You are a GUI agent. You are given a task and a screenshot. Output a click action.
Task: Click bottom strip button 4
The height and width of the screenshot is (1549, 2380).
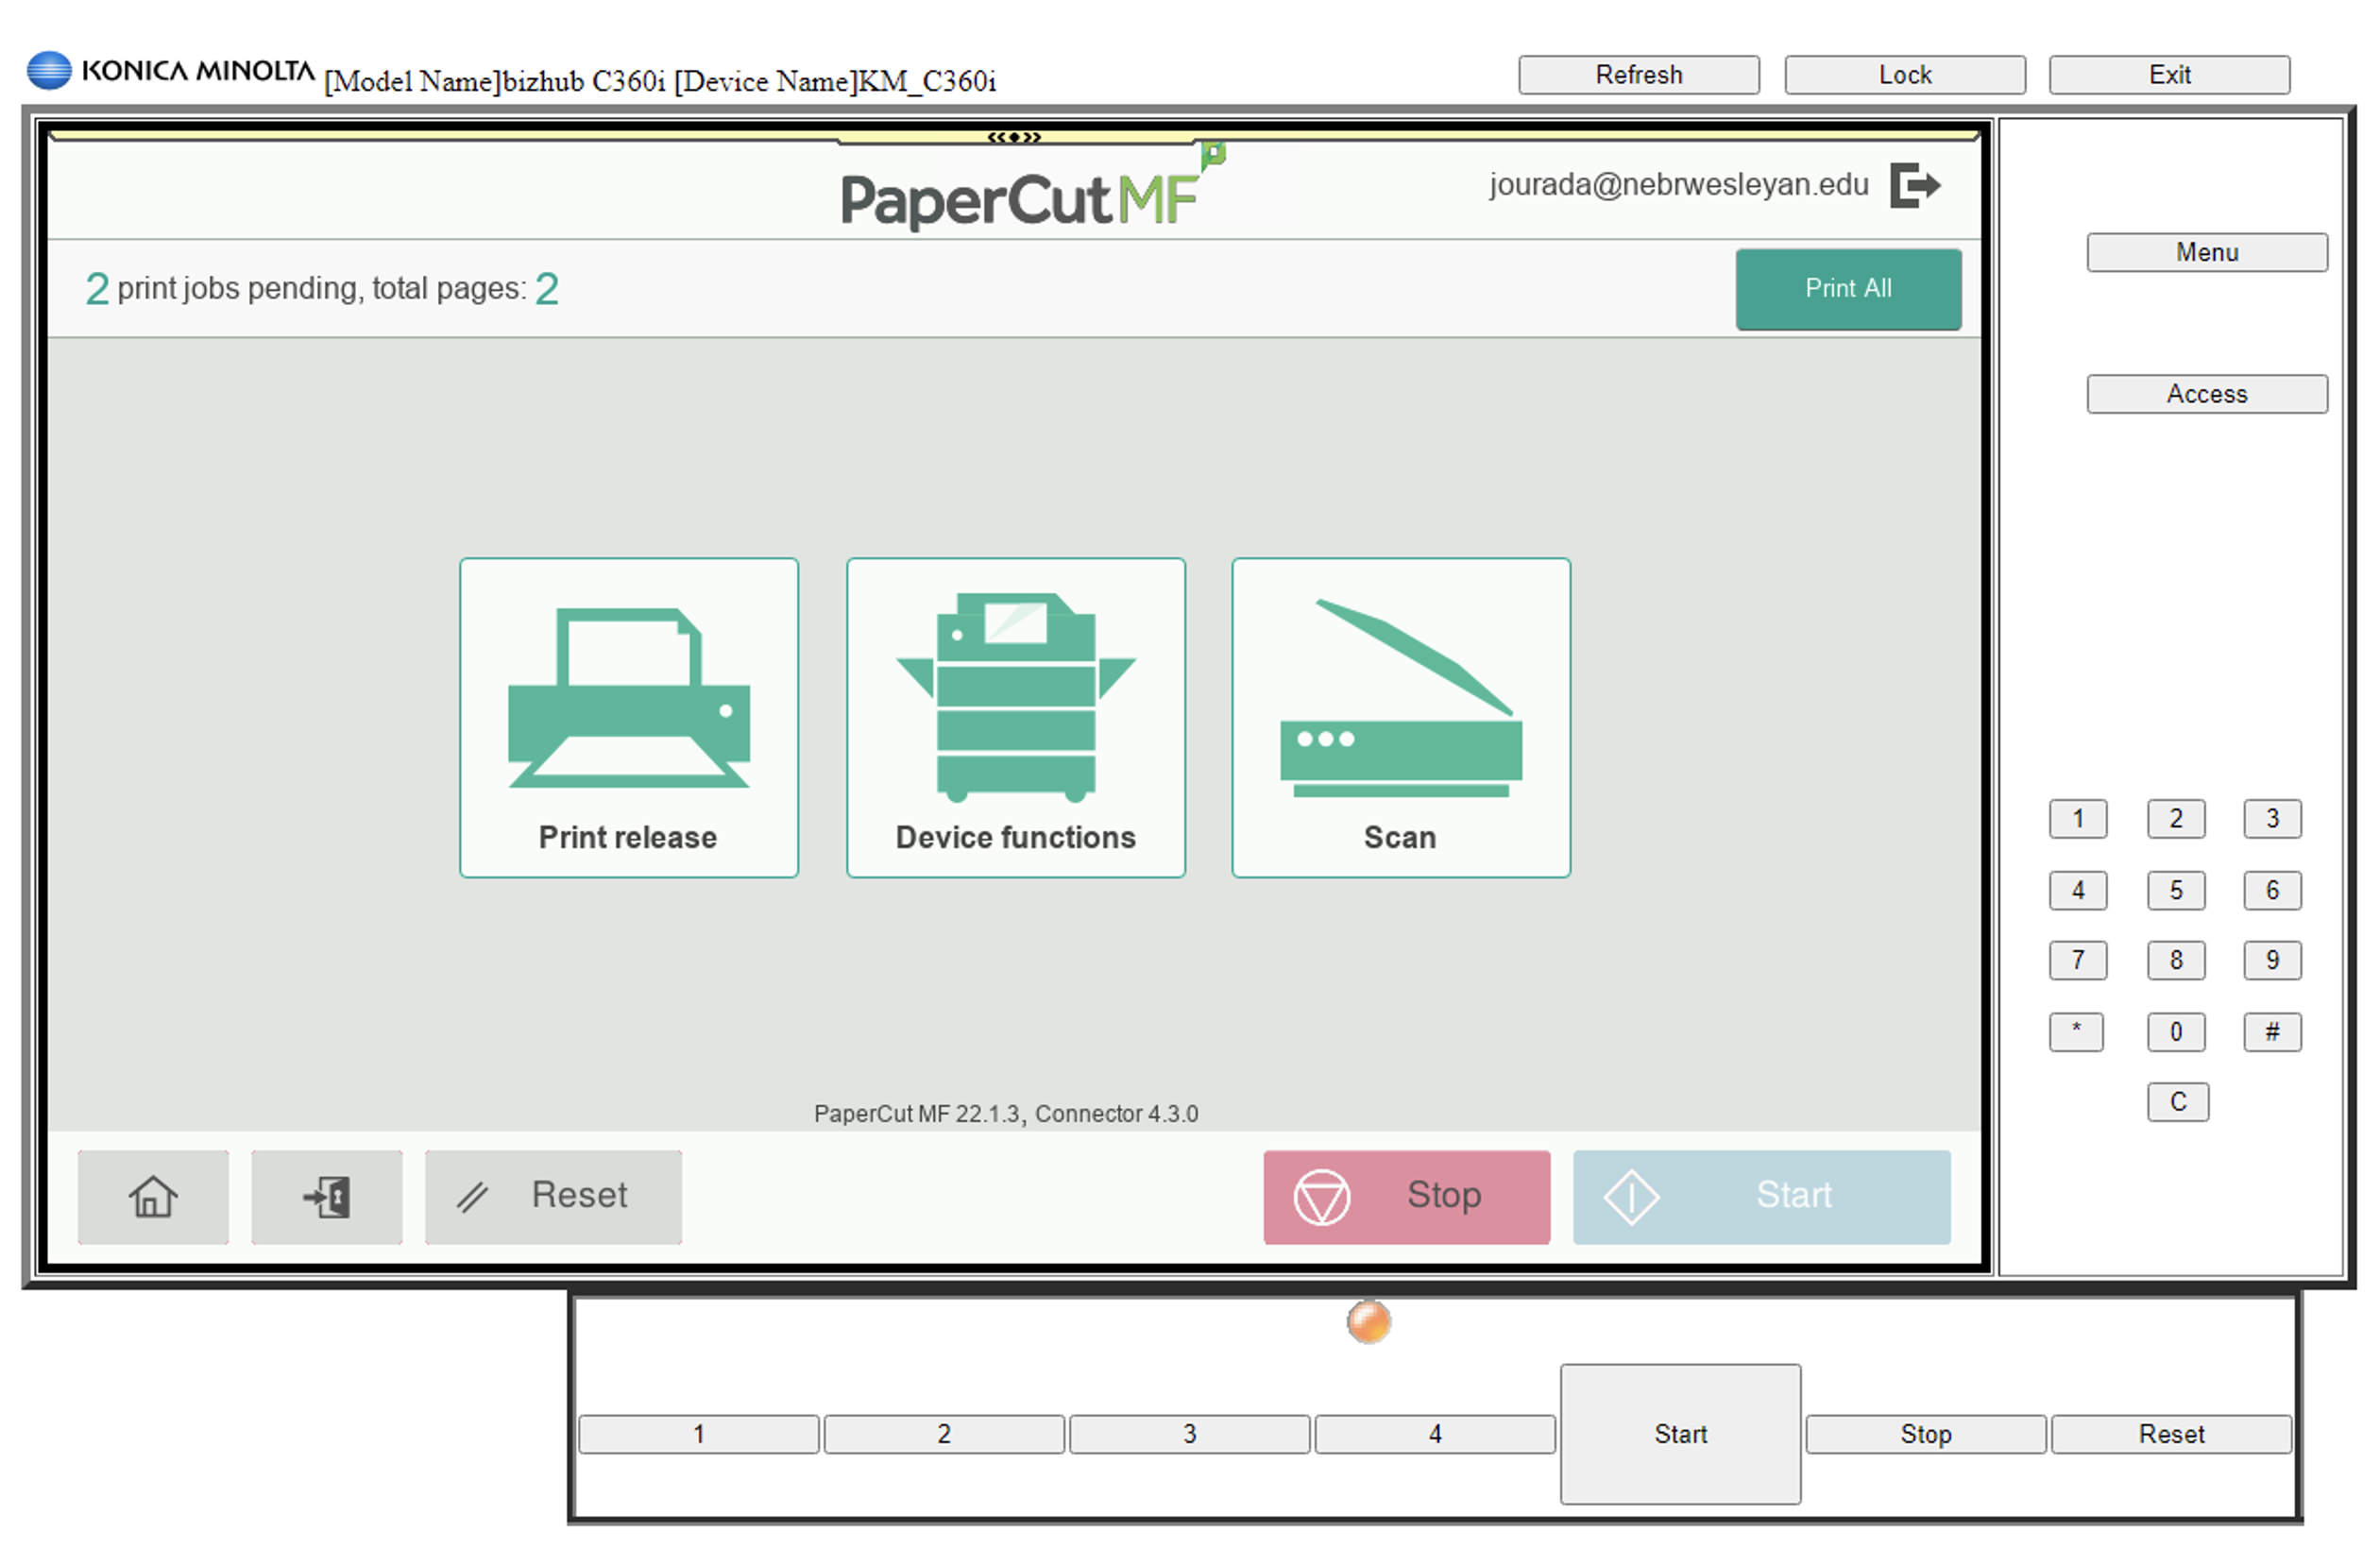coord(1435,1434)
